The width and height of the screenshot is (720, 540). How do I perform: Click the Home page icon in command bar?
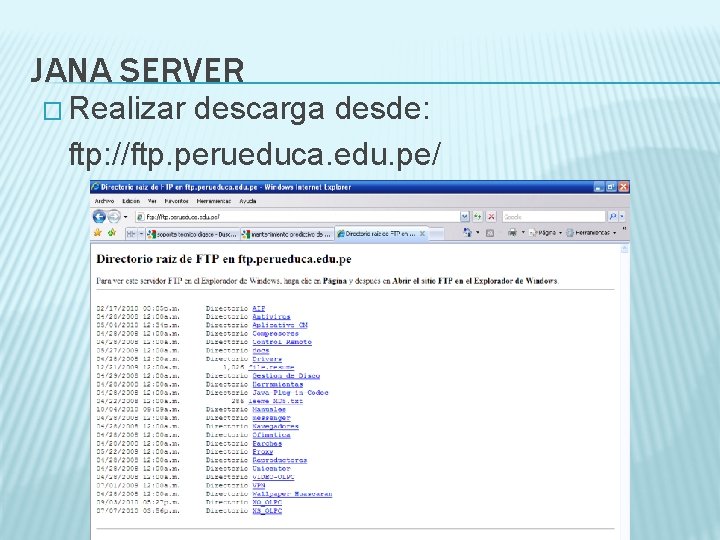(x=467, y=232)
